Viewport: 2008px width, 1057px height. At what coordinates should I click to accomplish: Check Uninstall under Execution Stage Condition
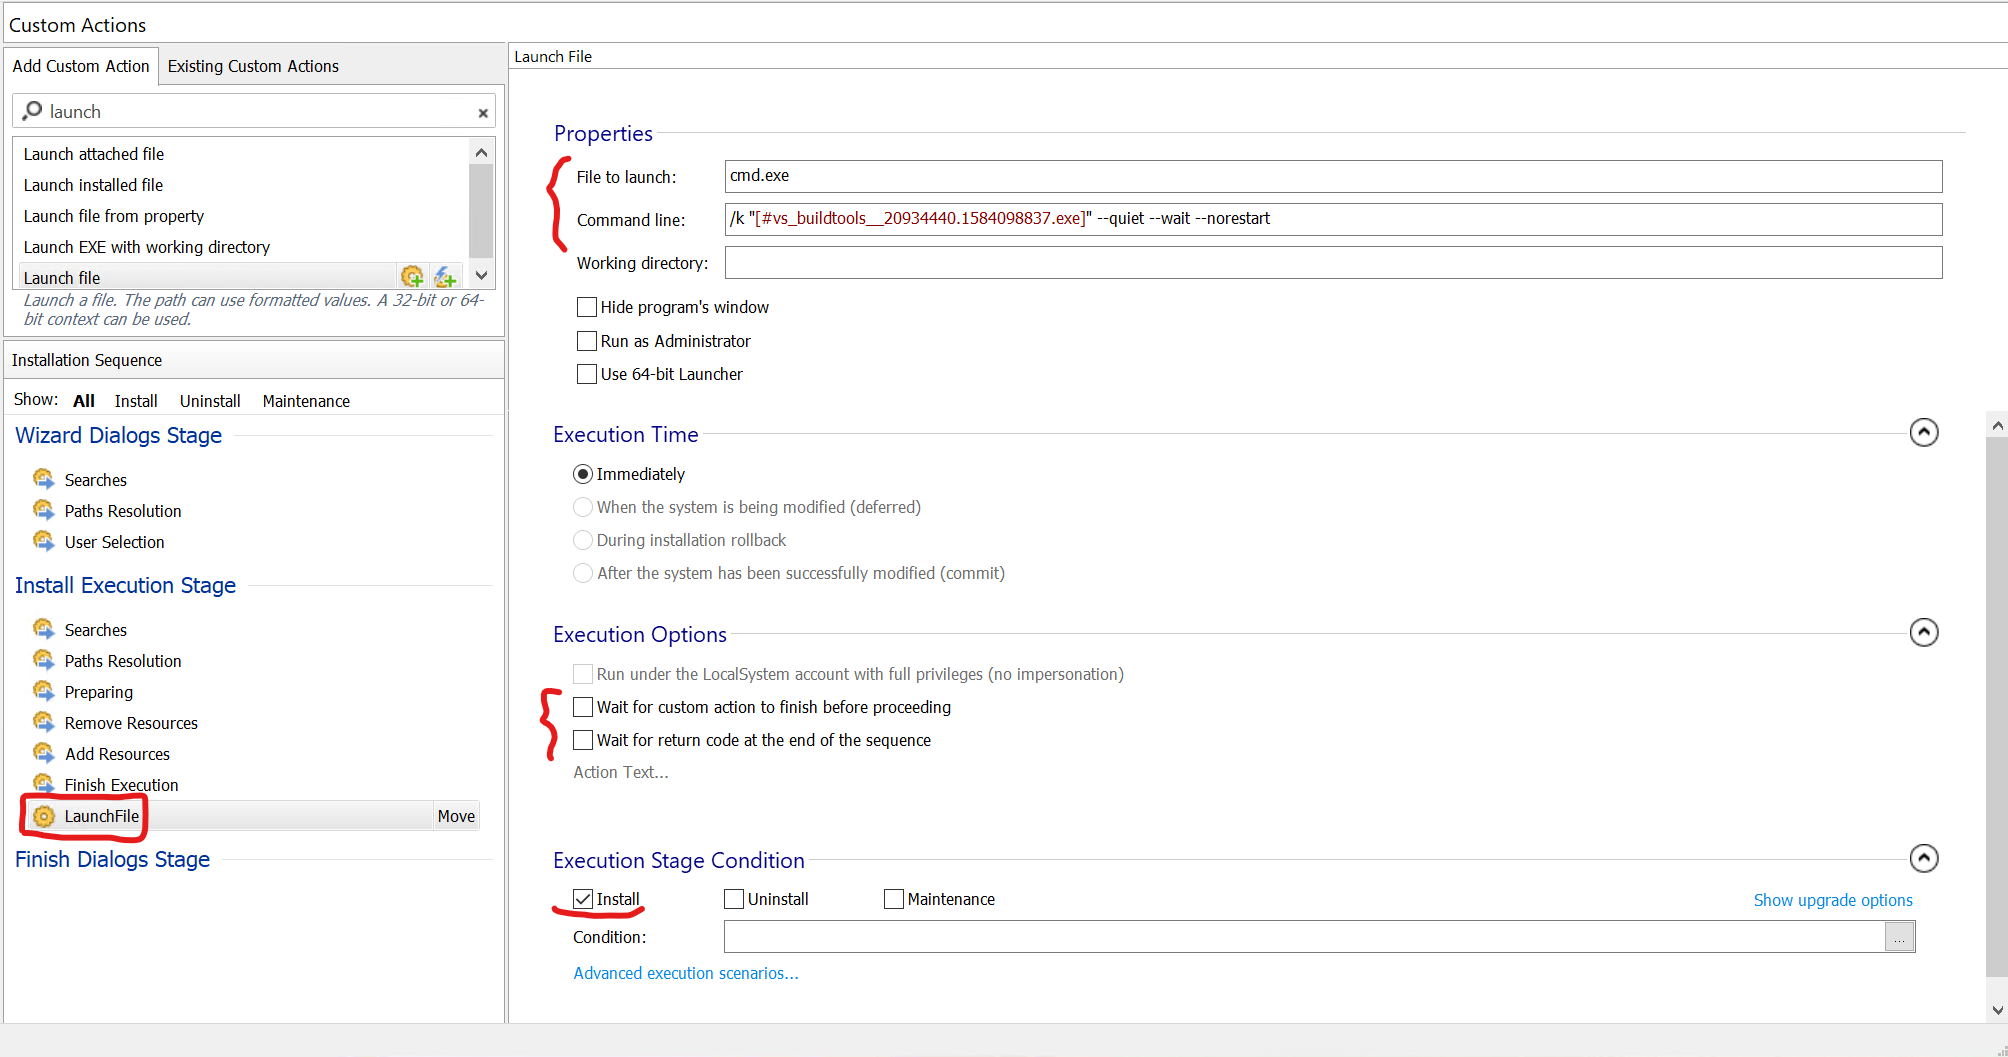click(x=734, y=899)
